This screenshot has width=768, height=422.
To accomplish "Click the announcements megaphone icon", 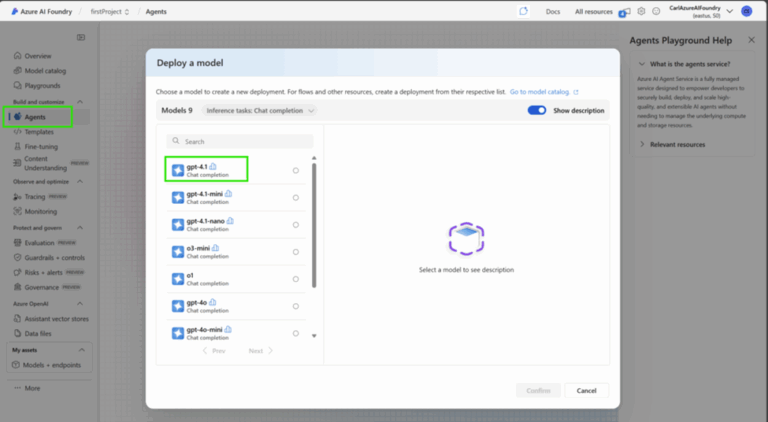I will (624, 12).
